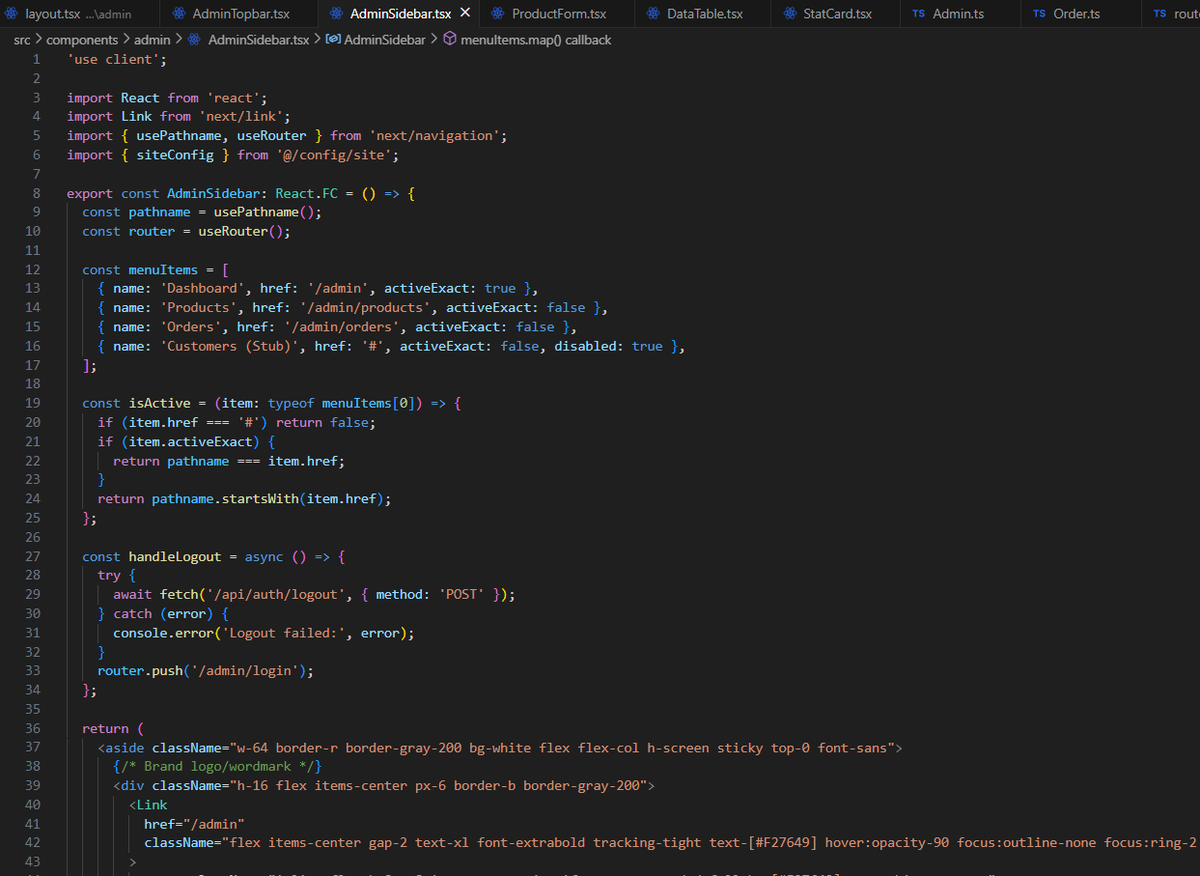Click the React icon on StatCard.tsx tab
Screen dimensions: 1200x876
[x=790, y=14]
